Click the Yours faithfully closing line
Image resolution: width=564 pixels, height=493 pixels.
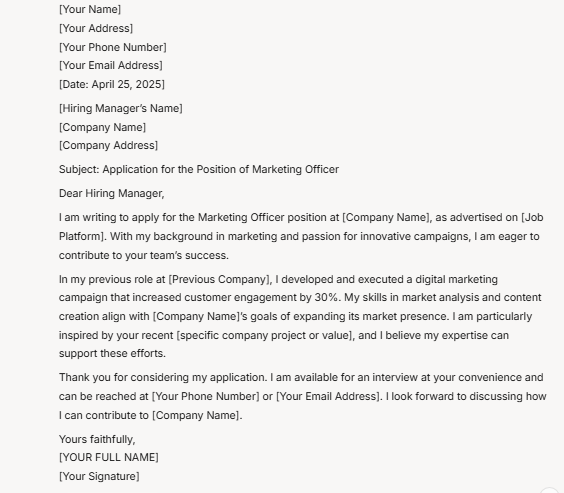click(97, 439)
